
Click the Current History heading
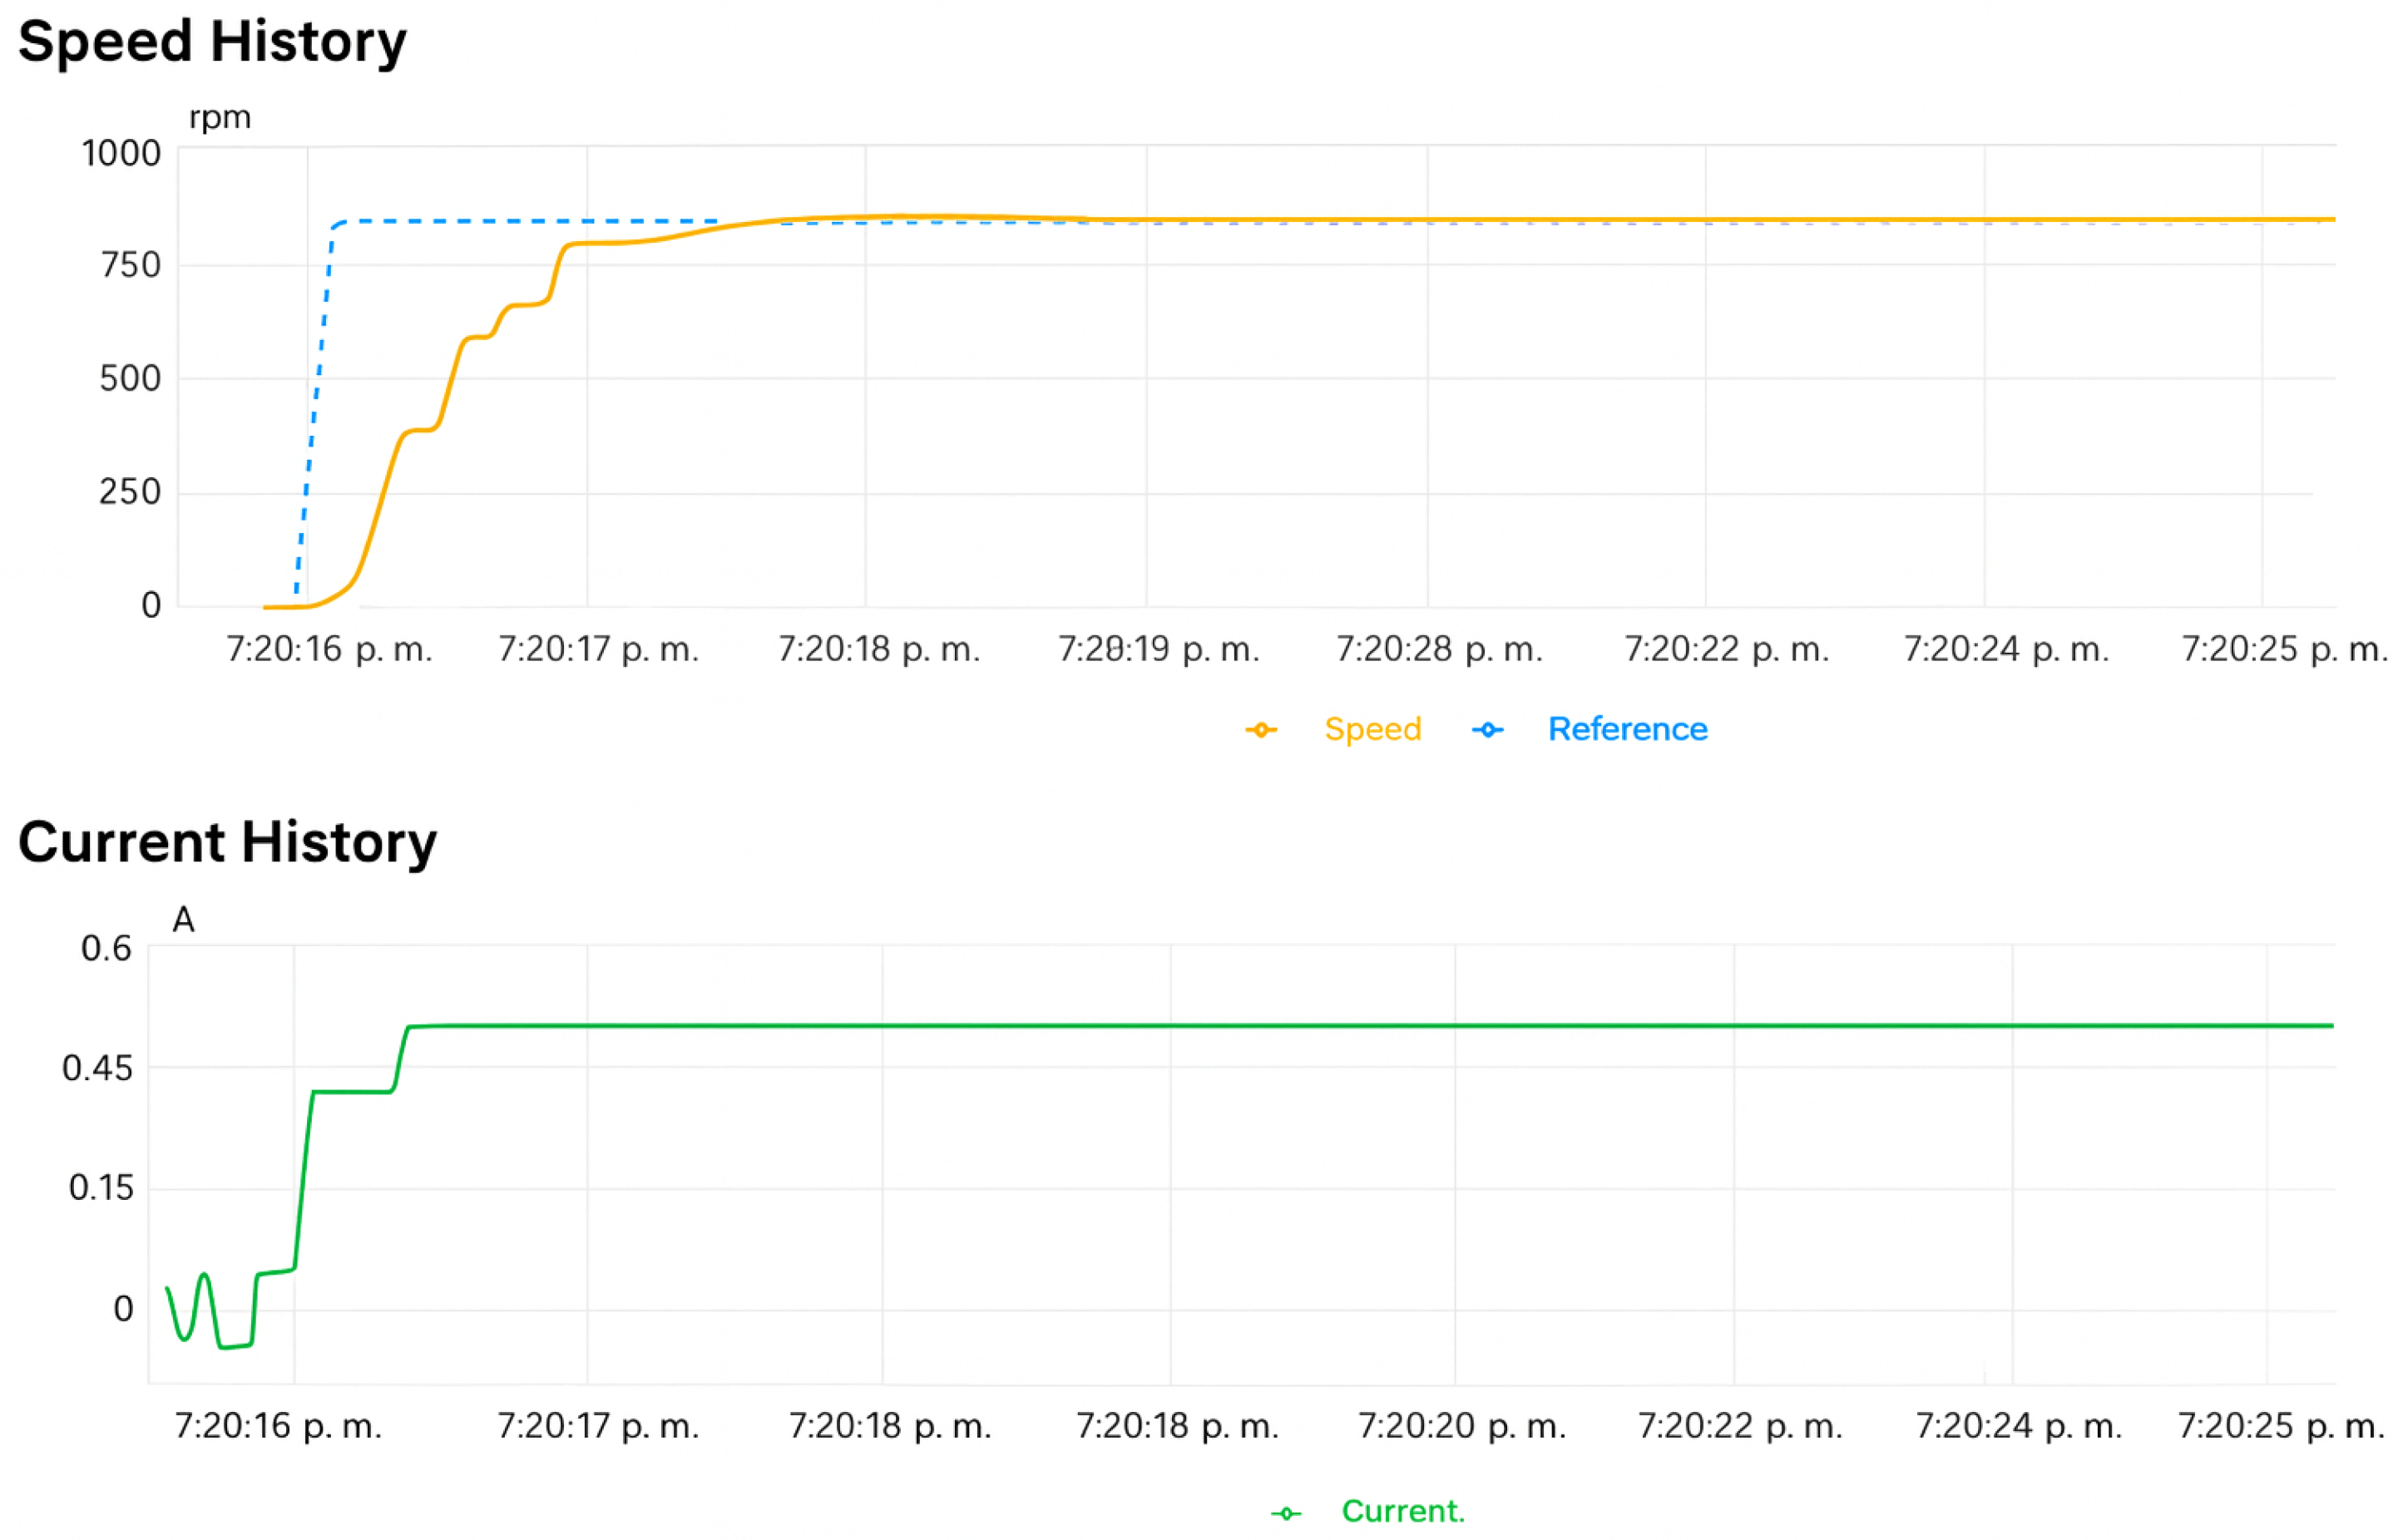click(227, 842)
